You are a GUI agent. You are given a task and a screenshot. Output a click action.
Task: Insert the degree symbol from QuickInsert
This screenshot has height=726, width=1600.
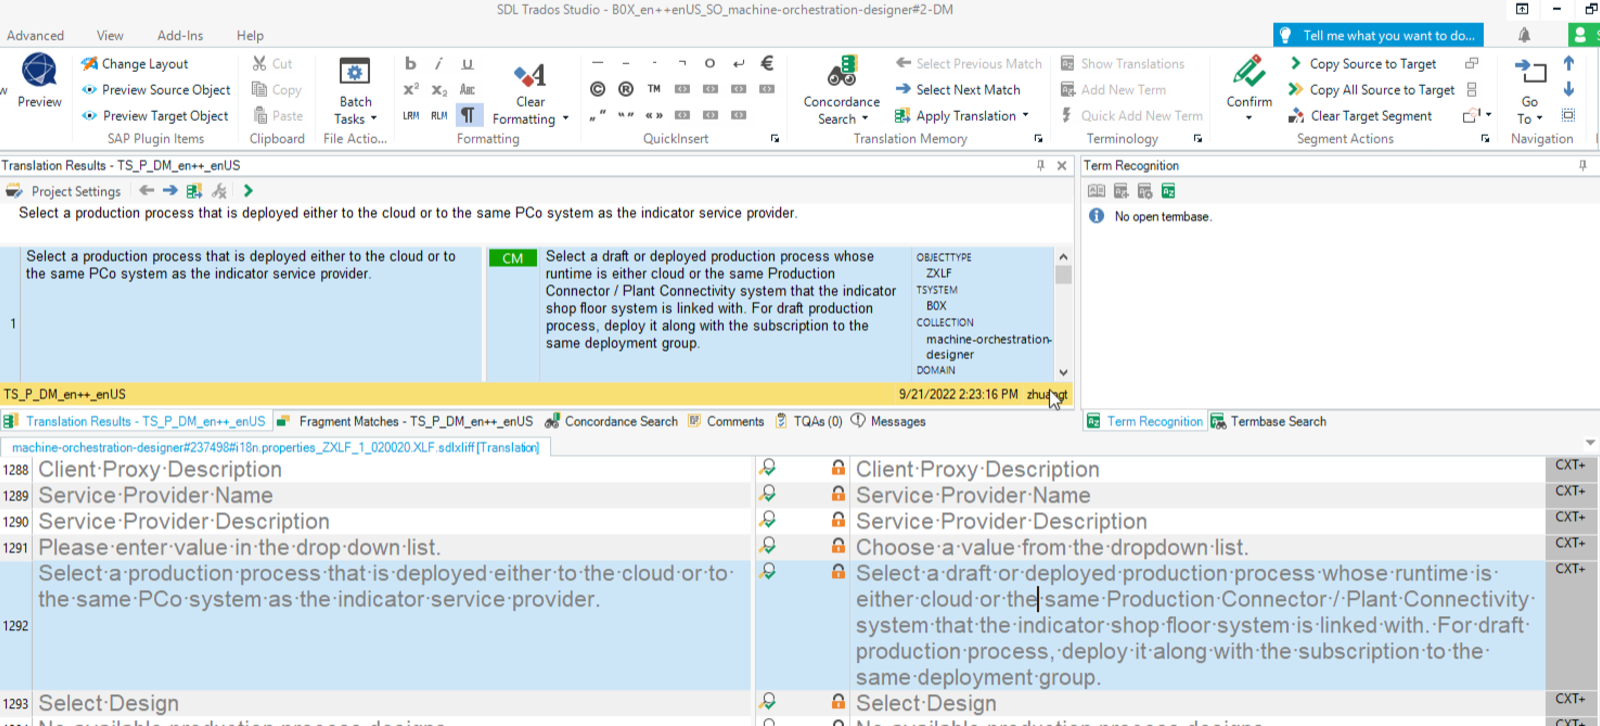tap(710, 63)
